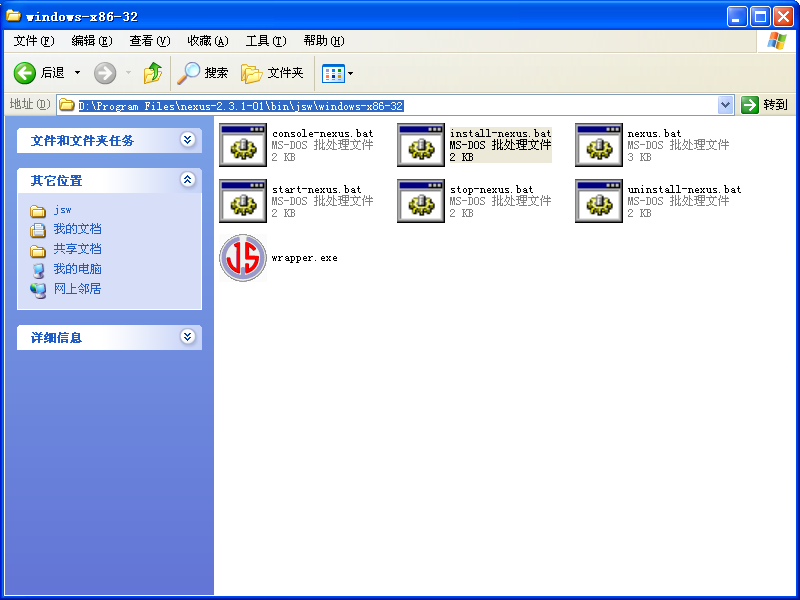
Task: Close the windows-x86-32 window
Action: (x=783, y=17)
